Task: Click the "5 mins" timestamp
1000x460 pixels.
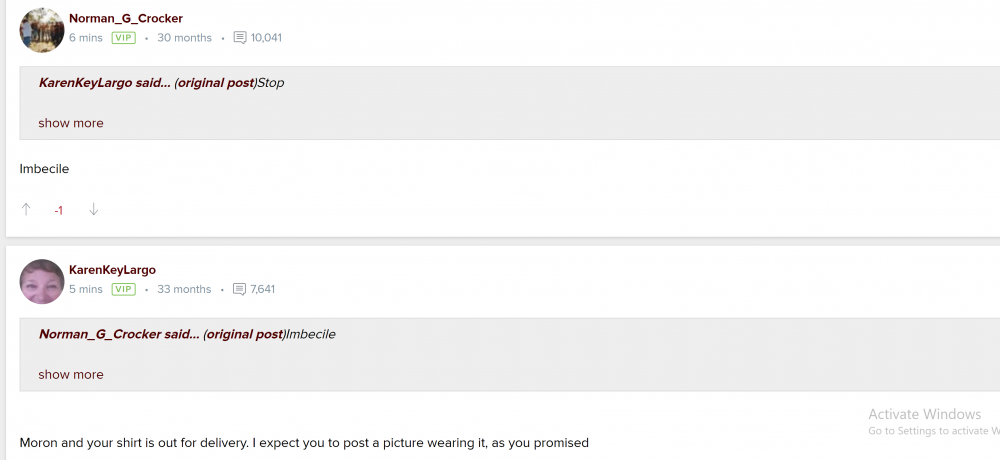Action: click(x=85, y=290)
